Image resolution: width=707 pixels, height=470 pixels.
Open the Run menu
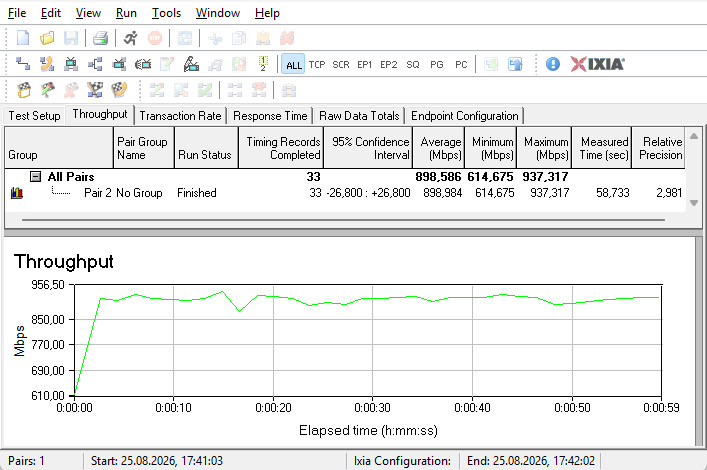[x=126, y=13]
